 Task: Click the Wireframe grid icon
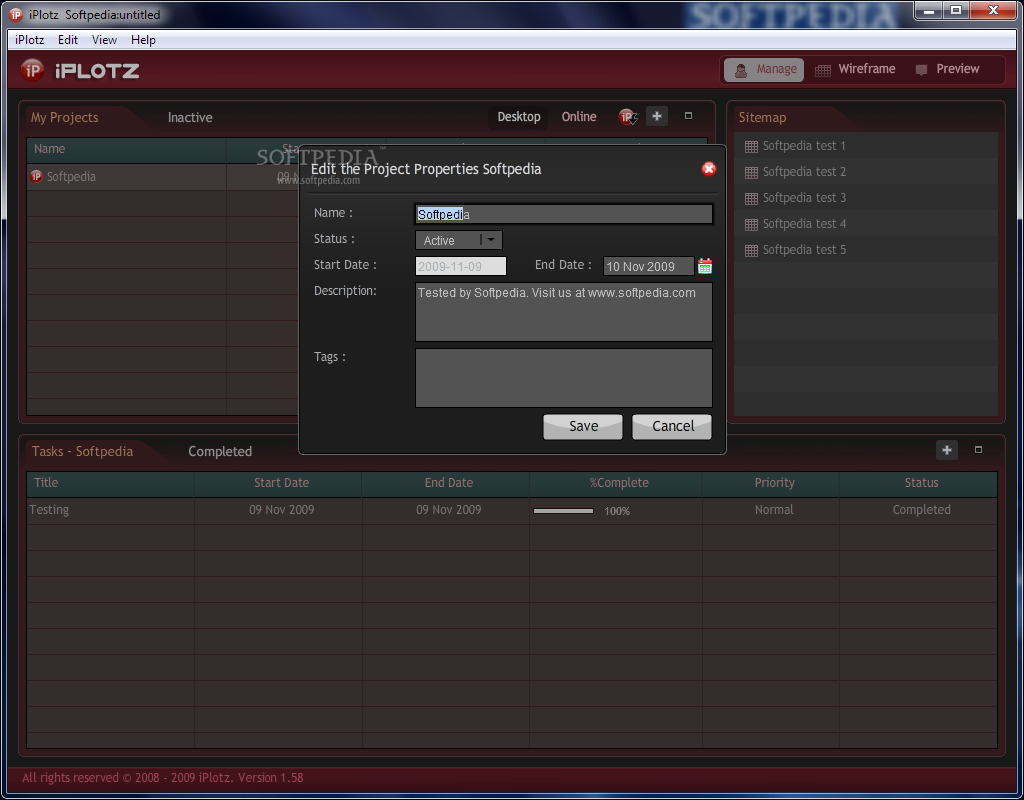[823, 70]
